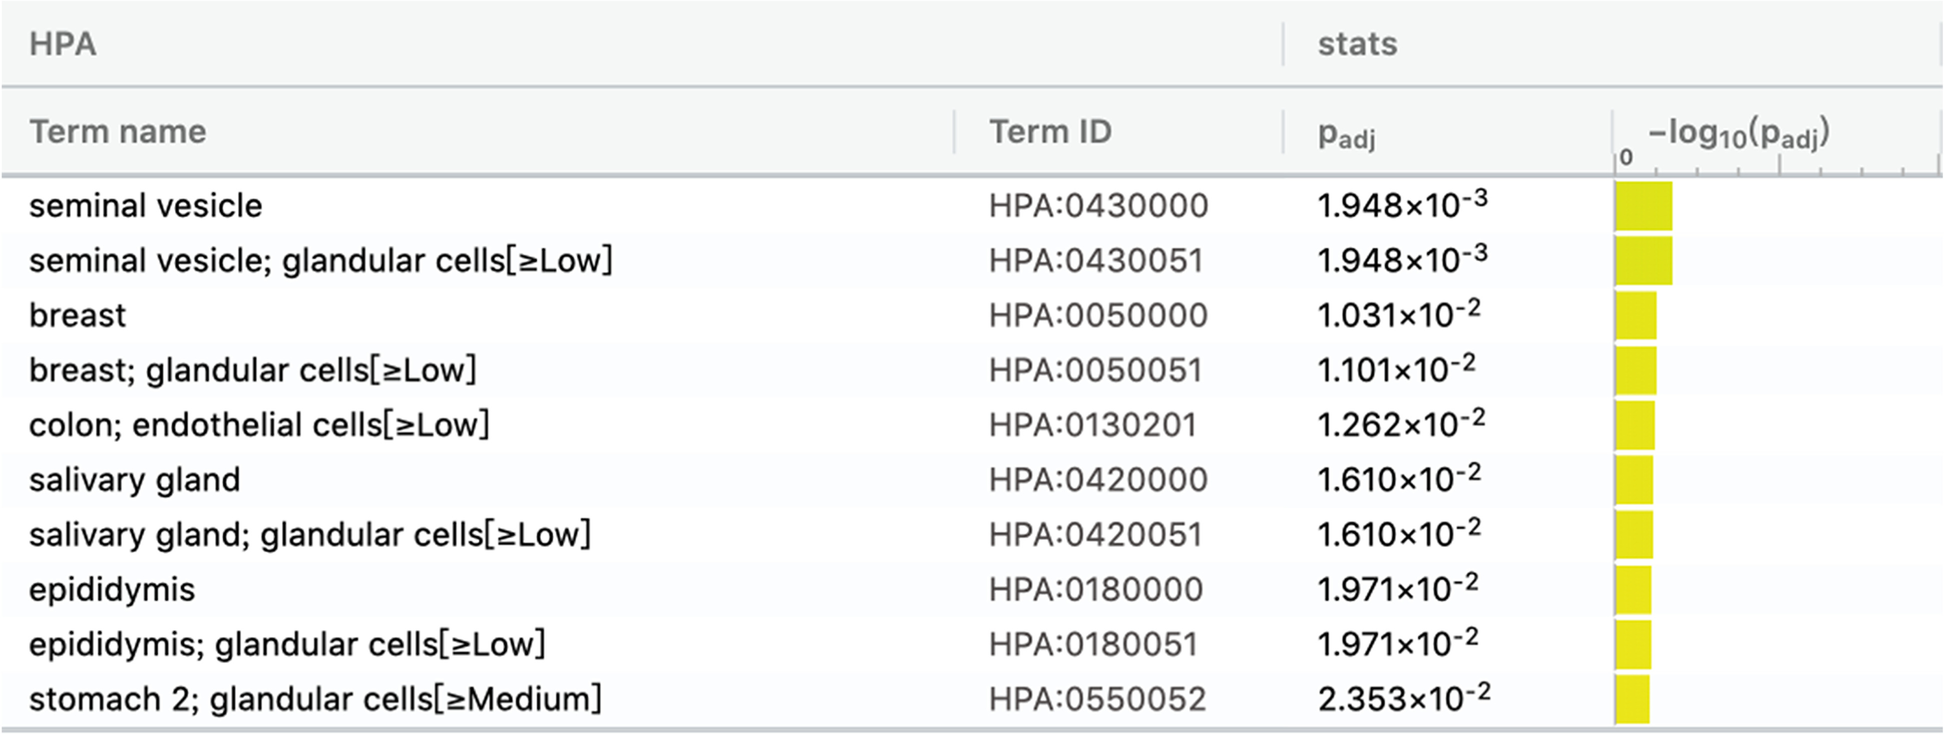Open term ID HPA:0050051
Image resolution: width=1944 pixels, height=735 pixels.
click(1095, 370)
